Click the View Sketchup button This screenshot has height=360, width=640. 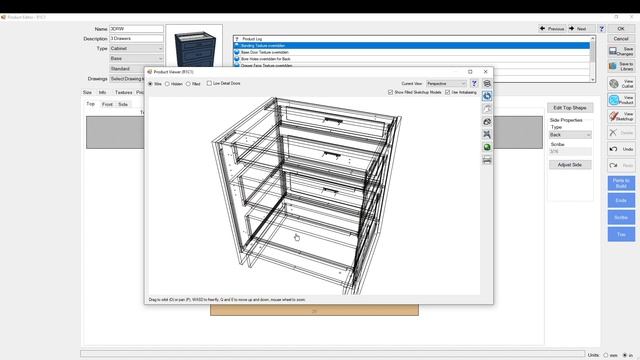pos(621,116)
